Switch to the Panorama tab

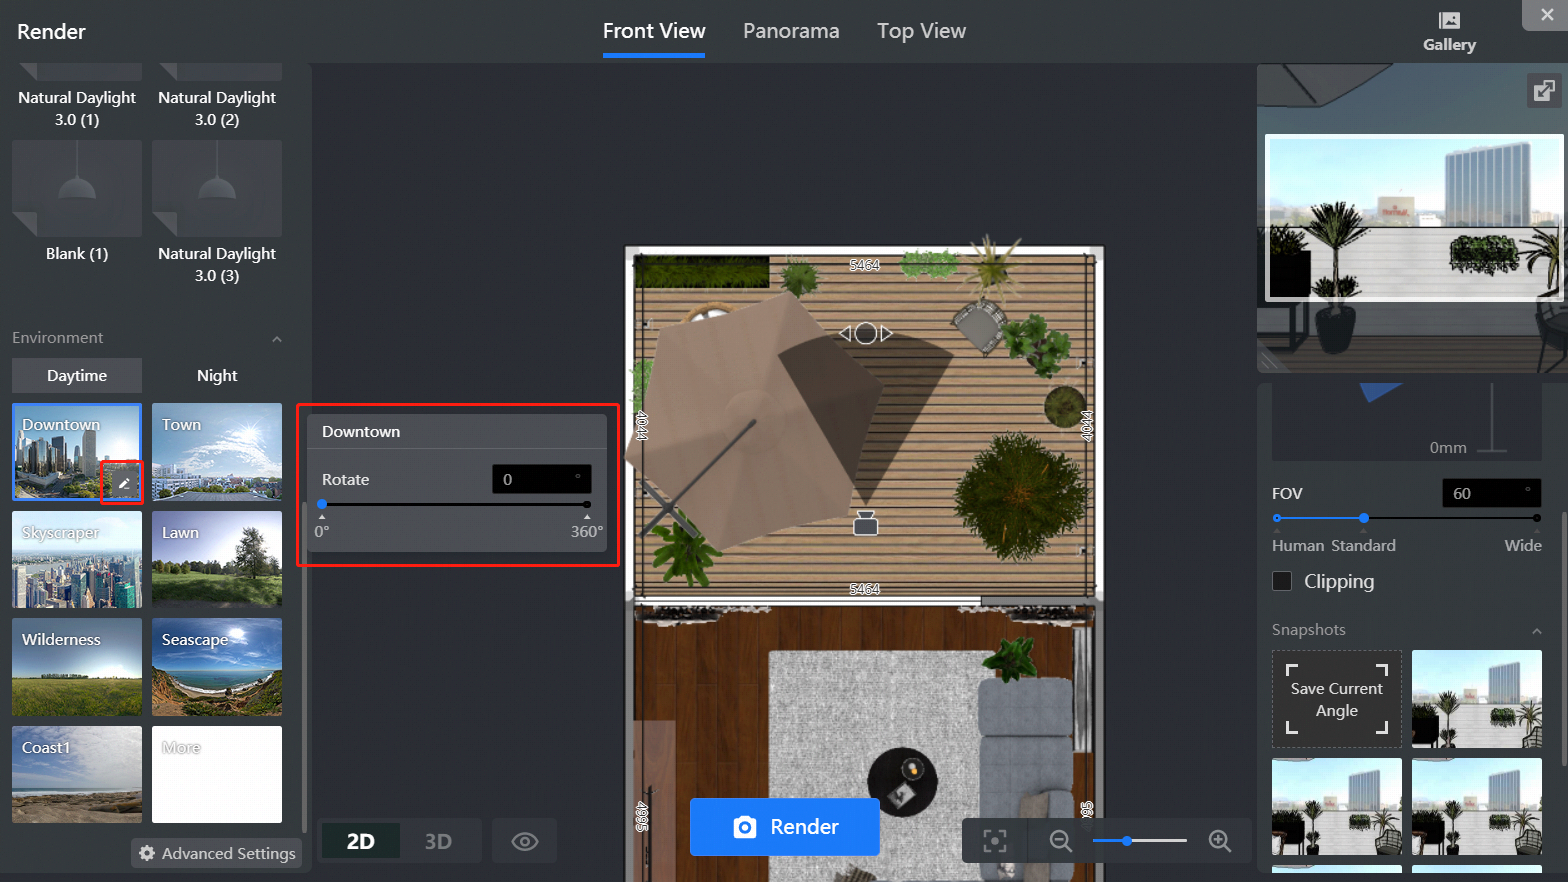pyautogui.click(x=790, y=31)
